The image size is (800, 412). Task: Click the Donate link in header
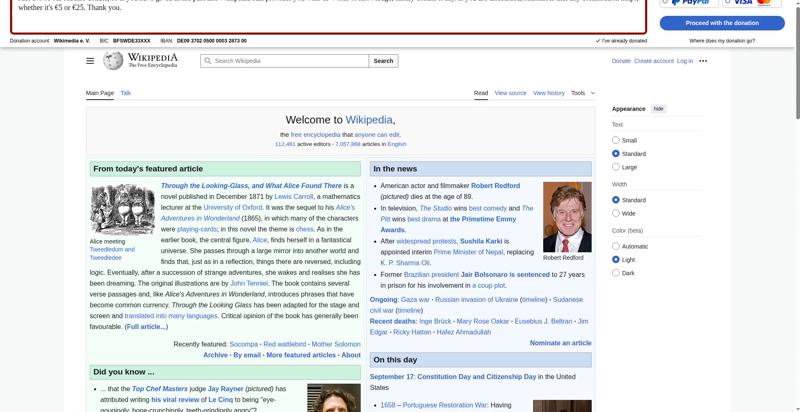[x=621, y=61]
